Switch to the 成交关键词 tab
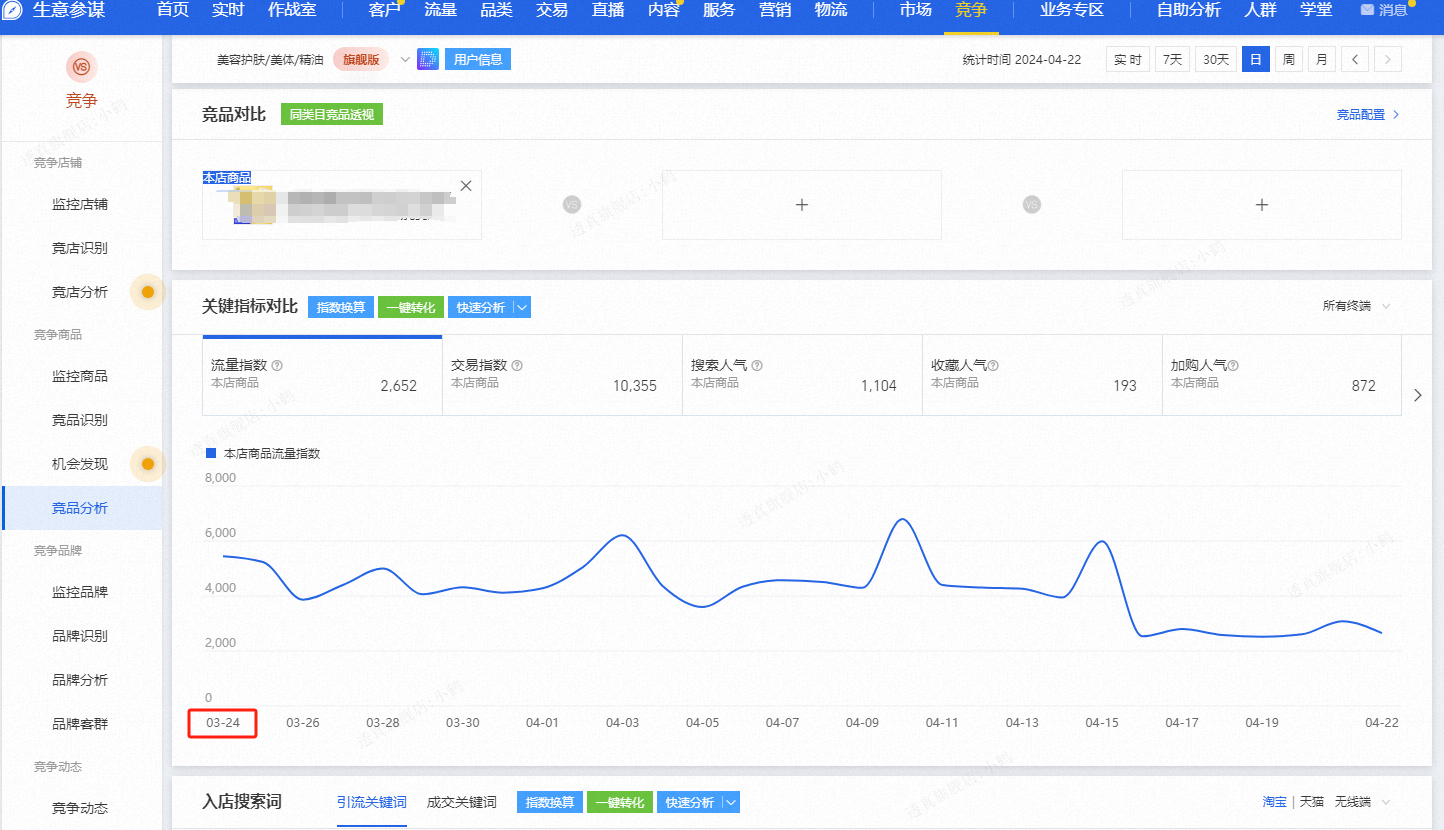1444x830 pixels. click(461, 802)
